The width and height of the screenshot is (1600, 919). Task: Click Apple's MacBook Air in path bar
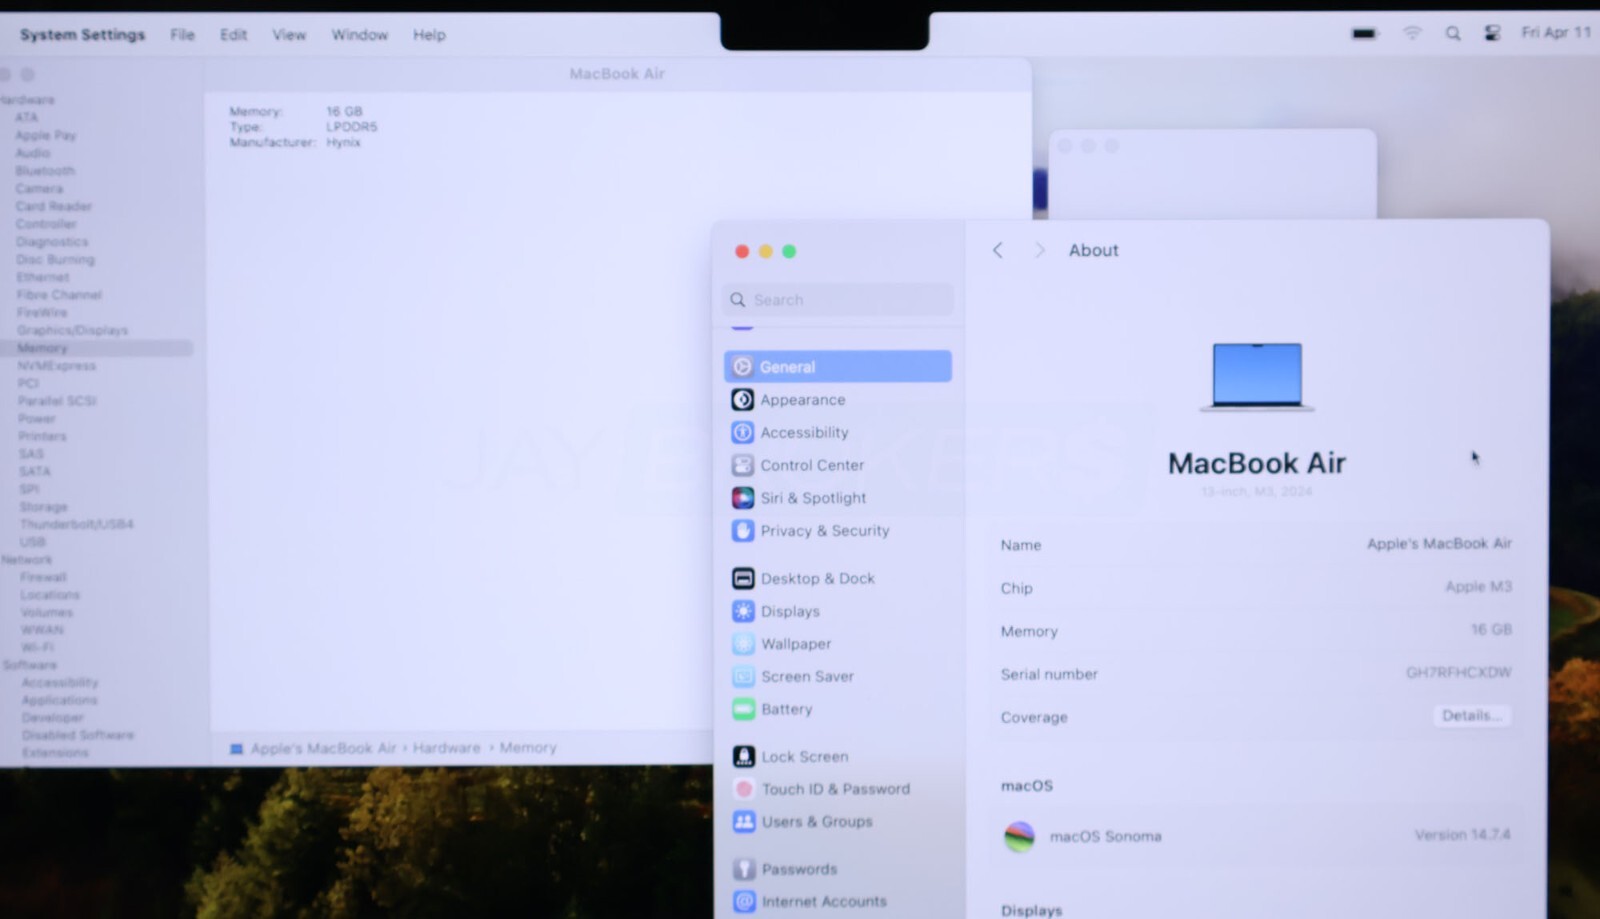pos(323,748)
